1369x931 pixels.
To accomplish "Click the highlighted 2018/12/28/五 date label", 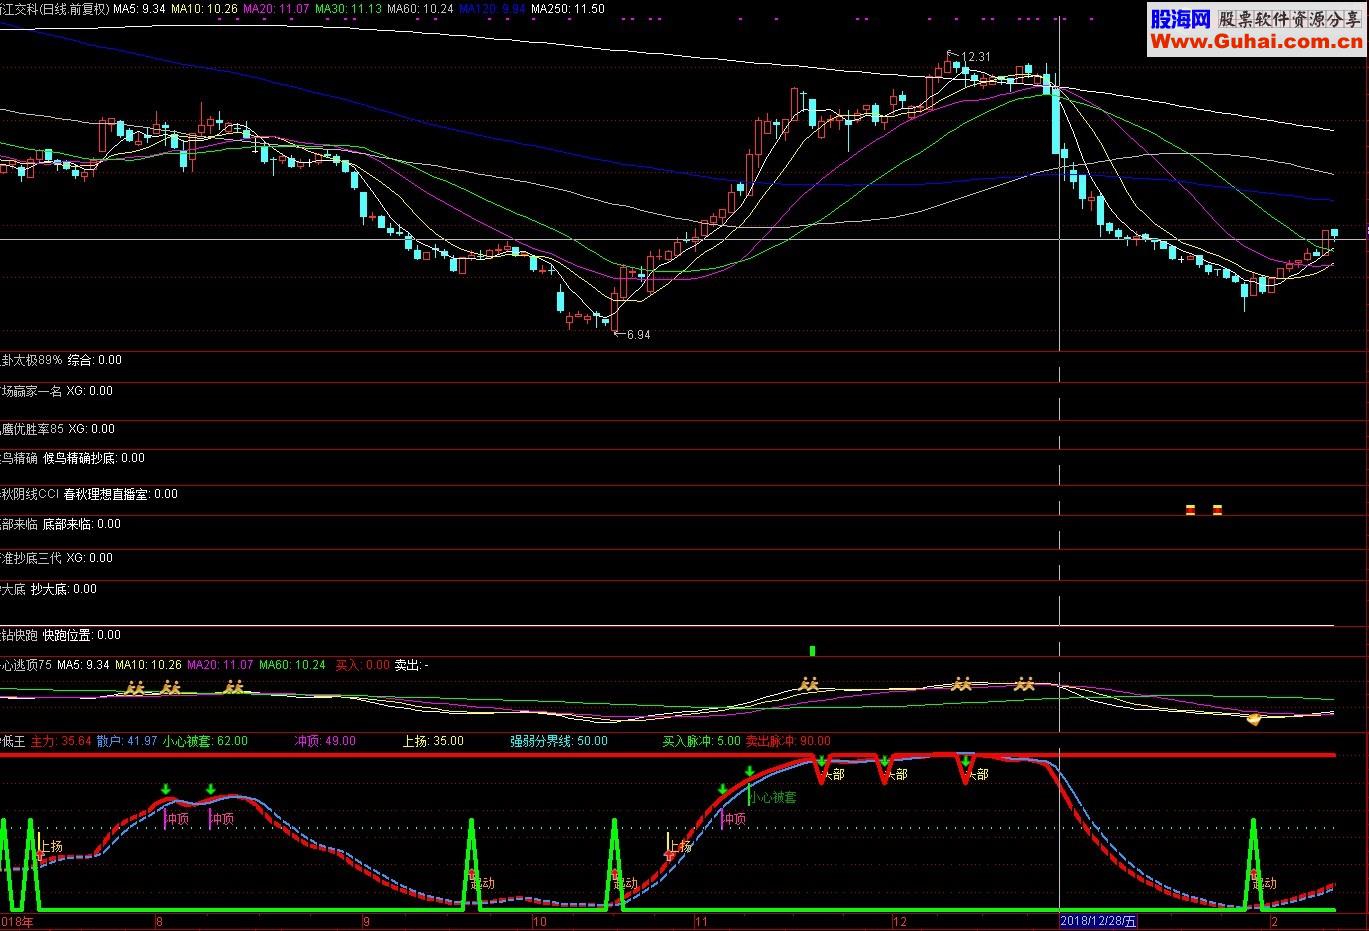I will pyautogui.click(x=1099, y=922).
